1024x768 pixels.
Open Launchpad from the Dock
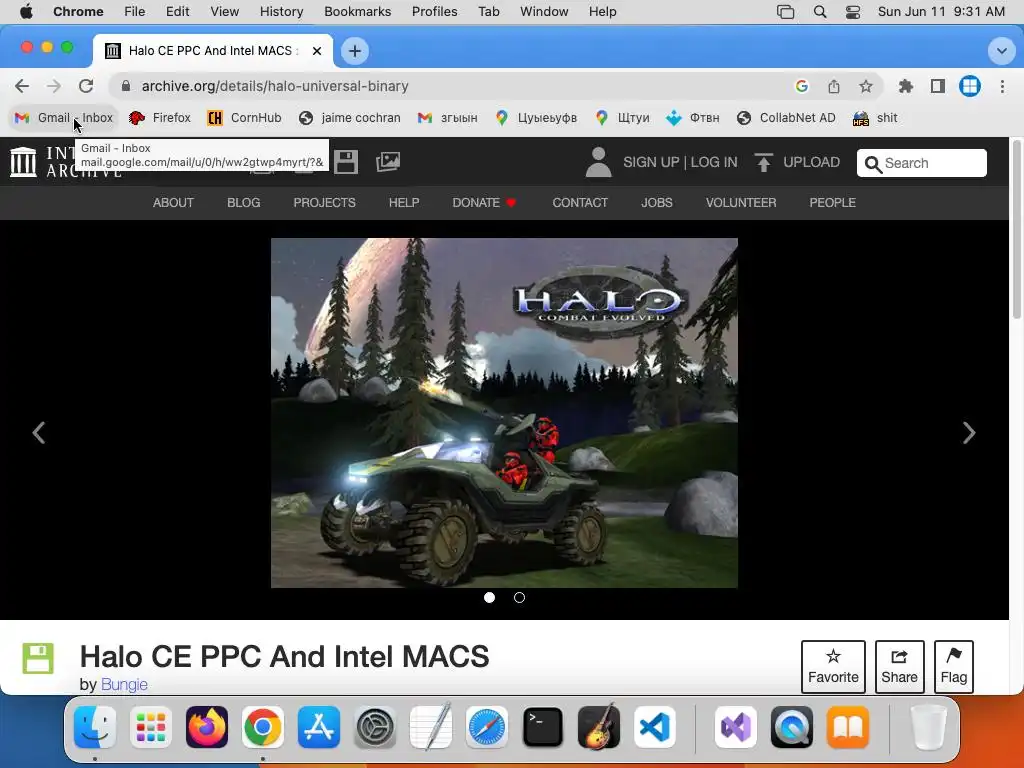pyautogui.click(x=151, y=727)
